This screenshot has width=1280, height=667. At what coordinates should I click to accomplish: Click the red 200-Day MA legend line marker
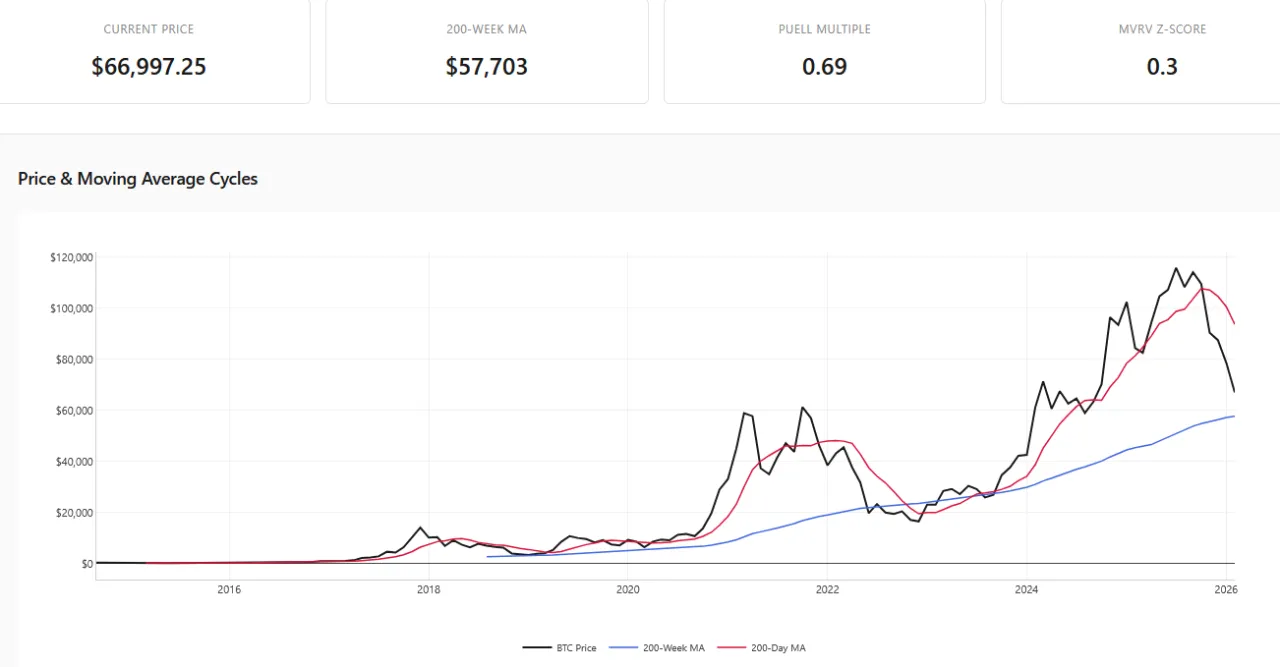click(x=736, y=648)
